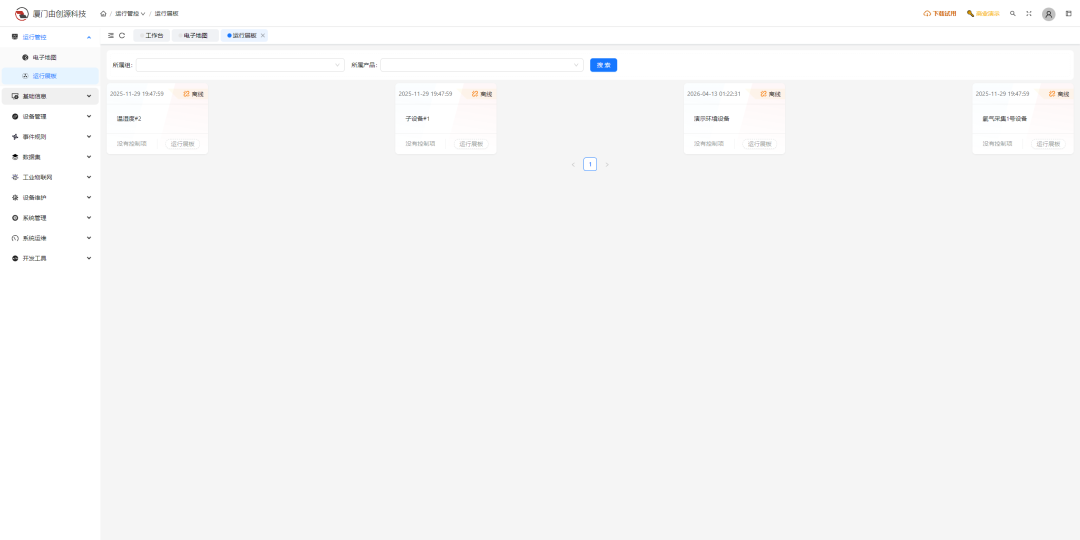1080x540 pixels.
Task: Click the 厦门由创源科技 logo
Action: tap(50, 14)
